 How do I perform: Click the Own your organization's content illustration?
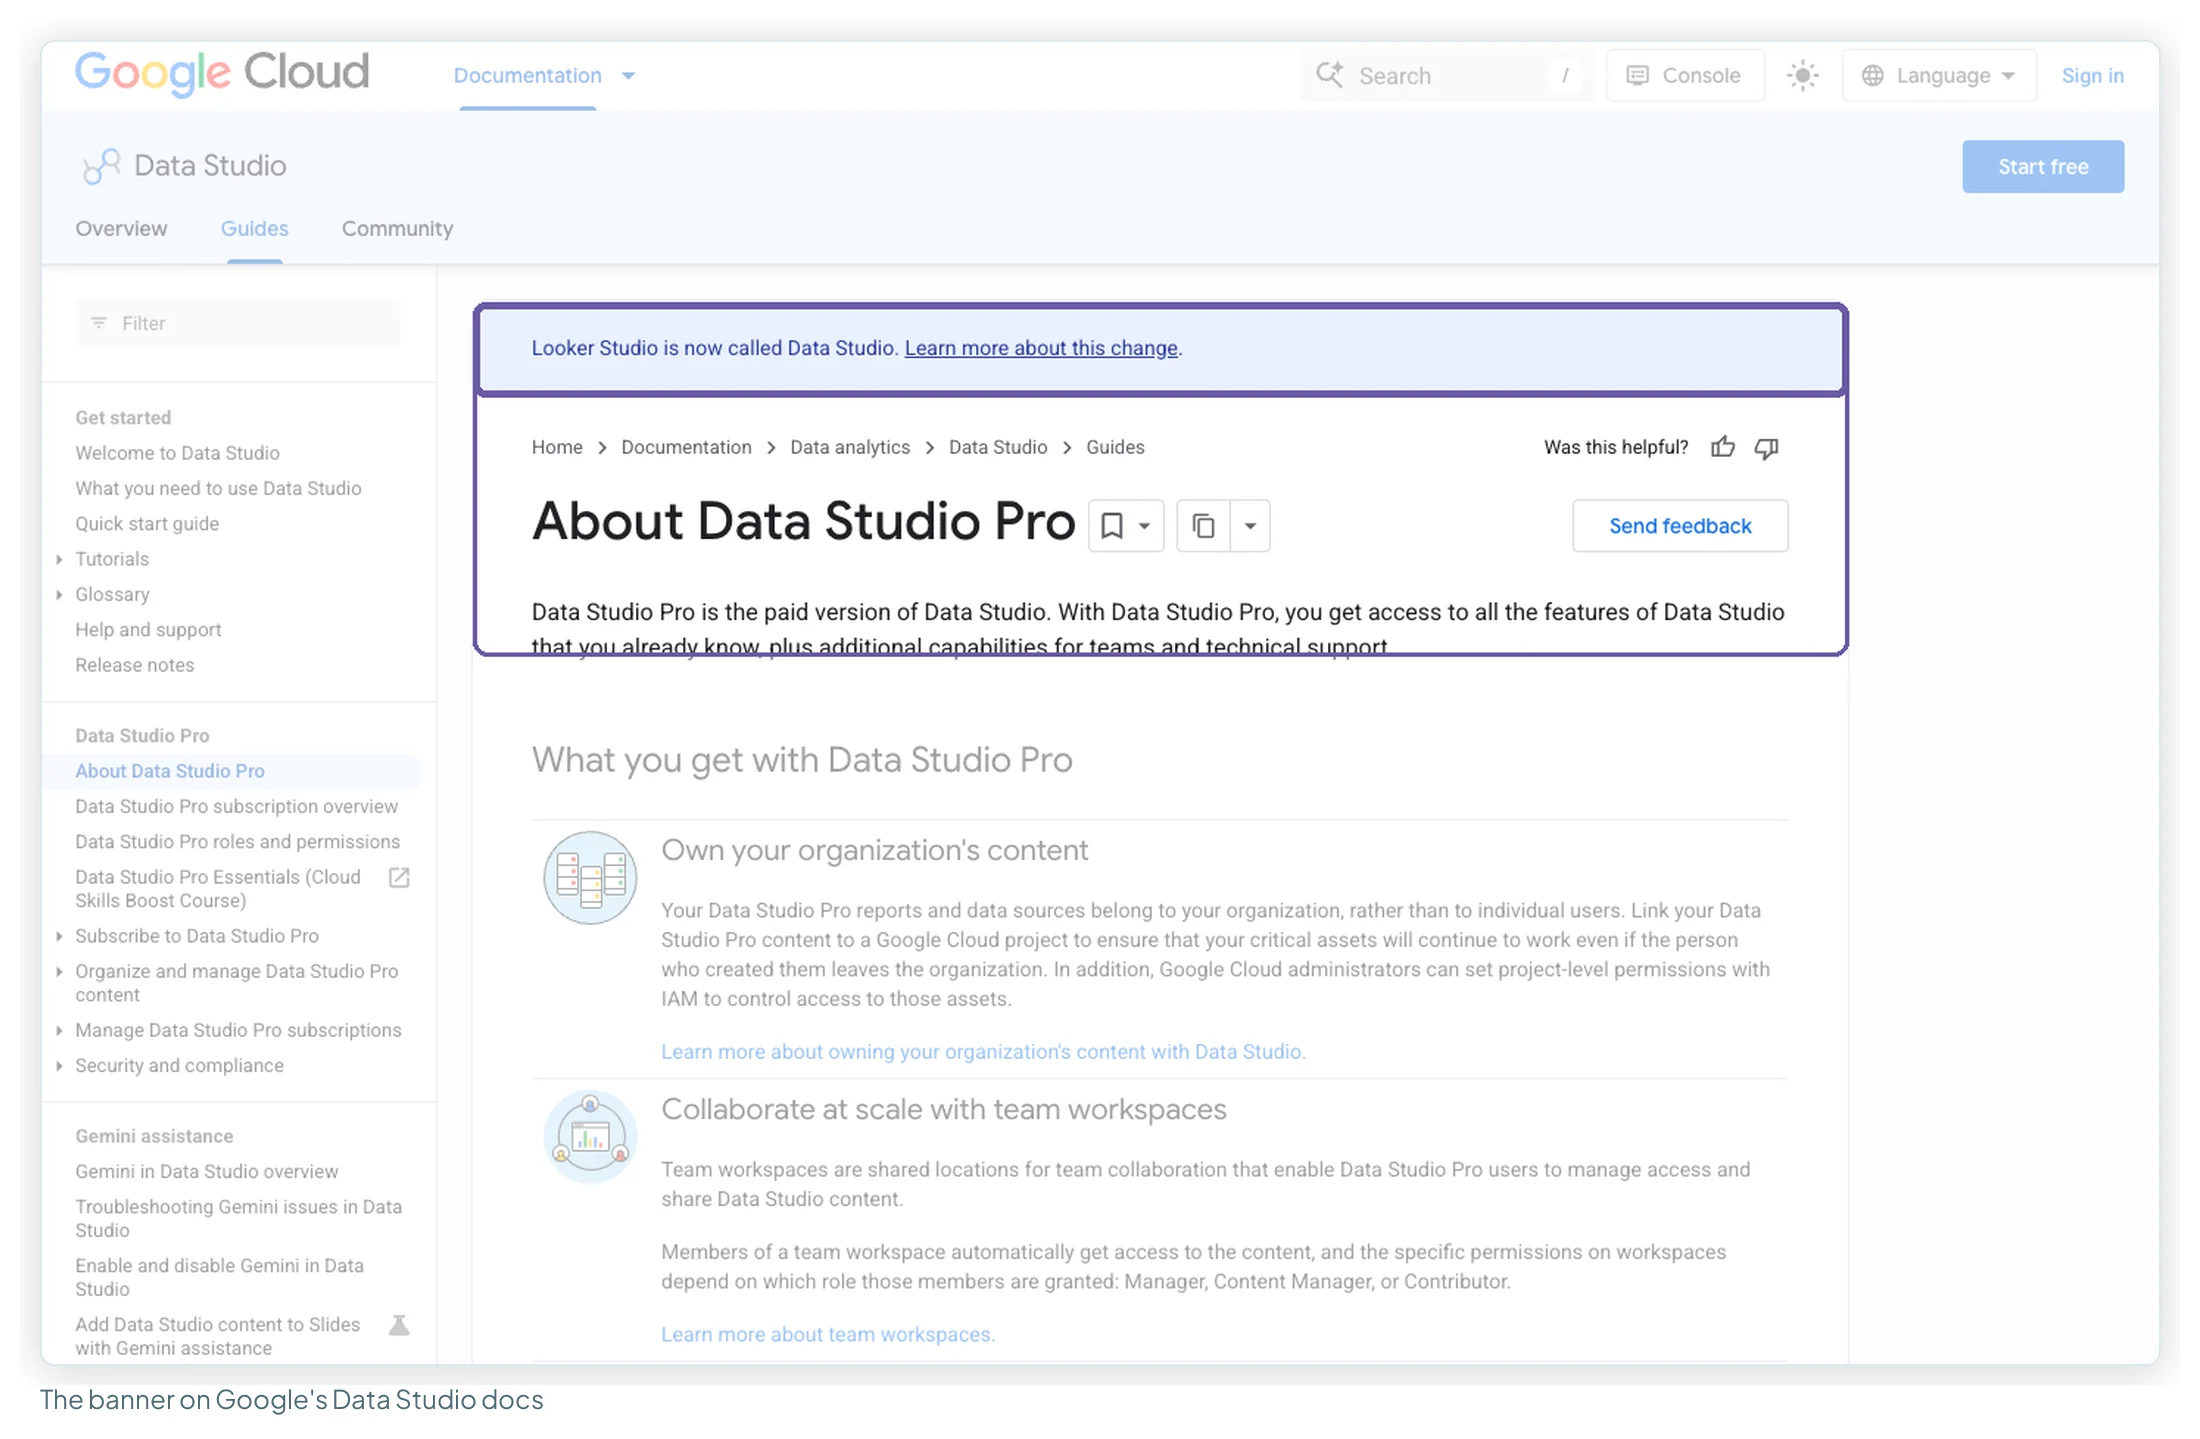pyautogui.click(x=590, y=877)
